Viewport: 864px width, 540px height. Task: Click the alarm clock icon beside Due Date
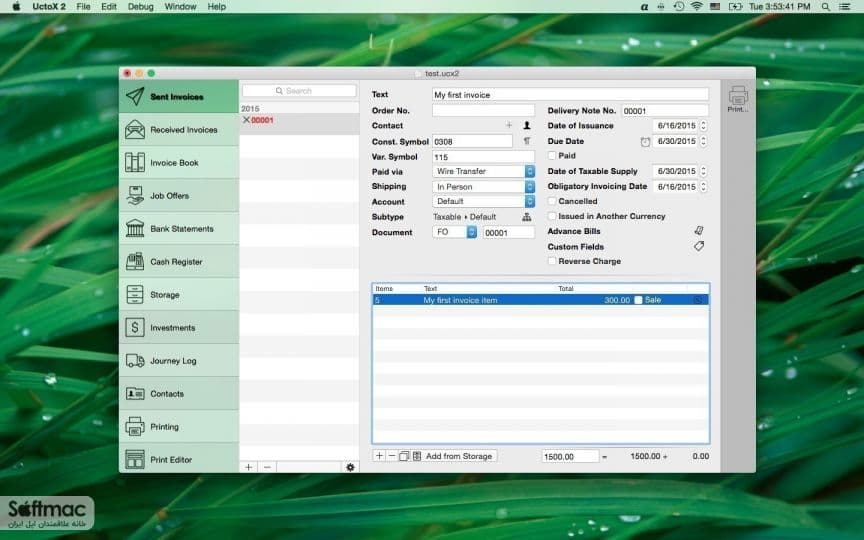[645, 142]
